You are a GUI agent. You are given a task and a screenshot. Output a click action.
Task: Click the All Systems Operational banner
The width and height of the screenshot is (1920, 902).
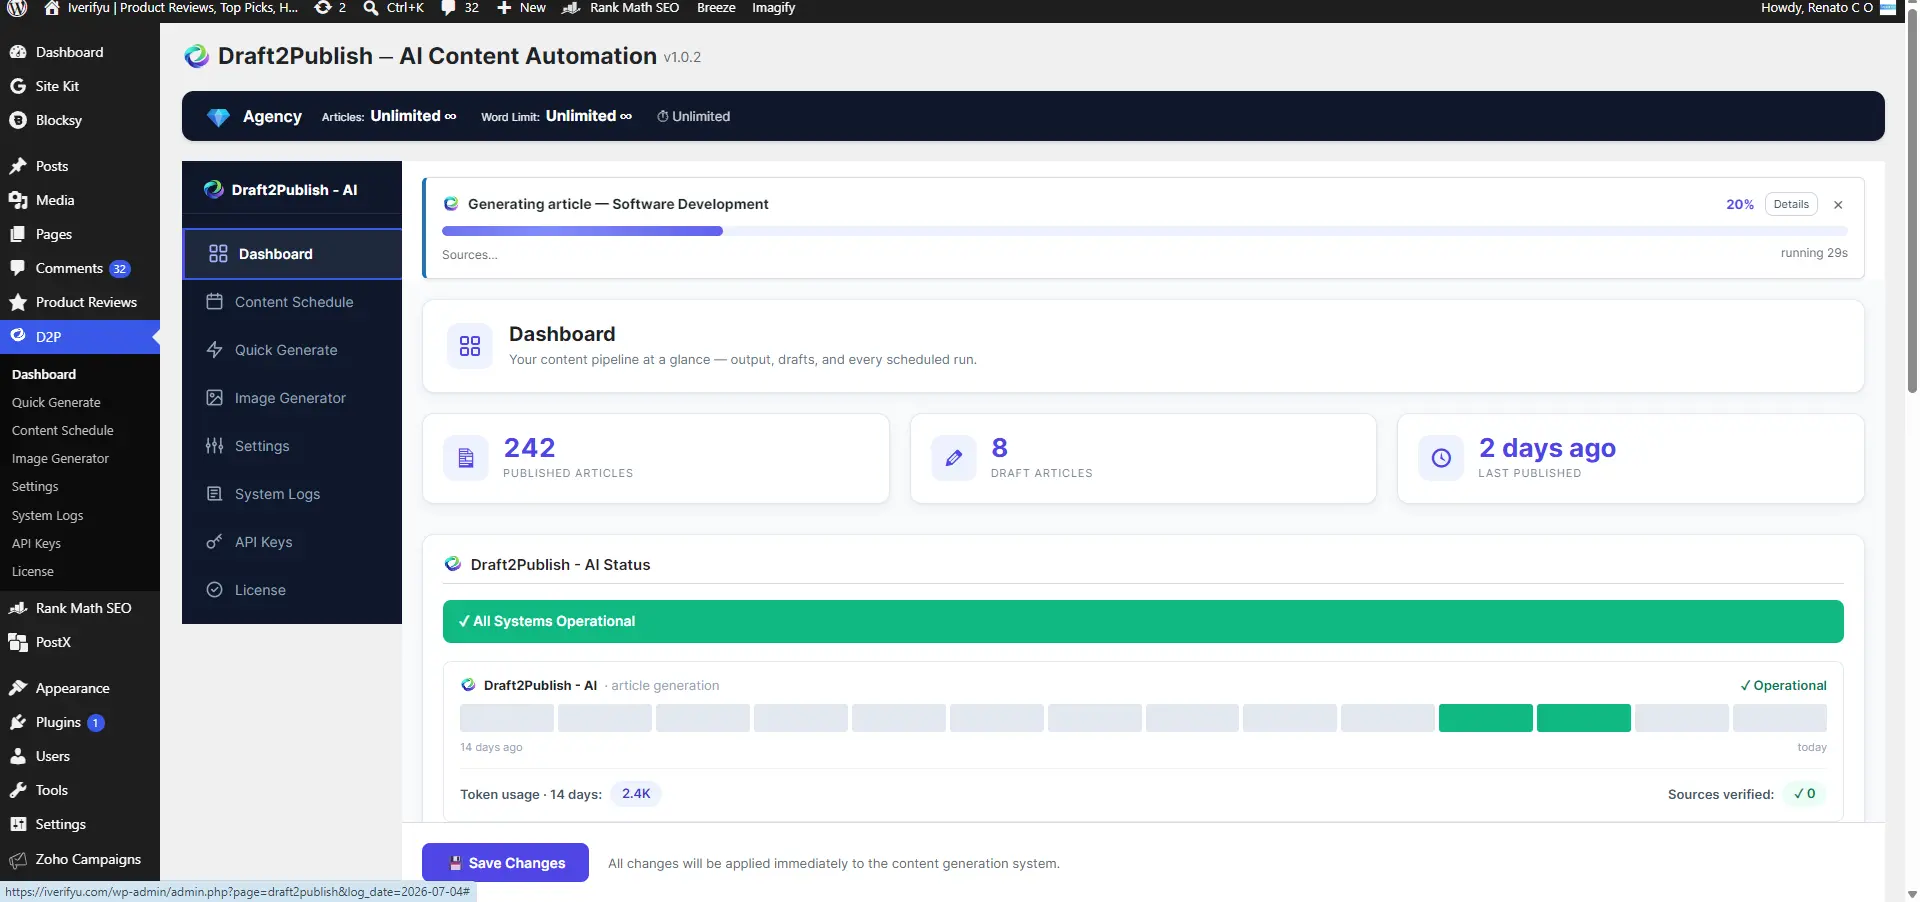coord(1143,621)
